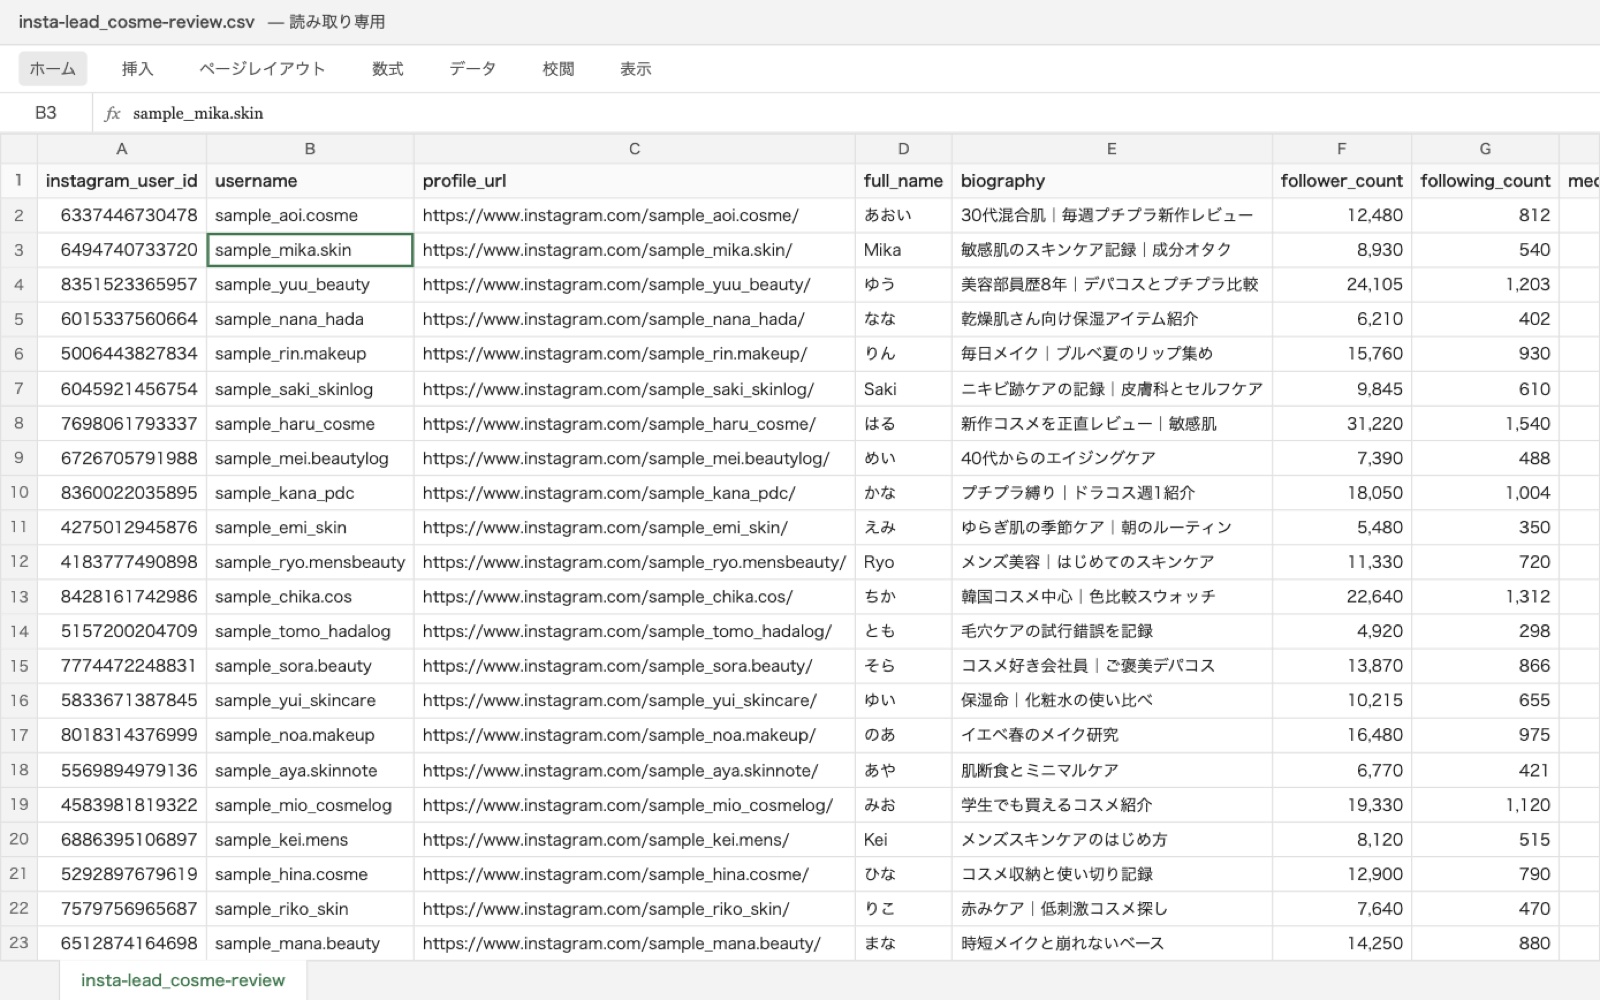The height and width of the screenshot is (1000, 1600).
Task: Switch to the 挿入 tab
Action: tap(137, 69)
